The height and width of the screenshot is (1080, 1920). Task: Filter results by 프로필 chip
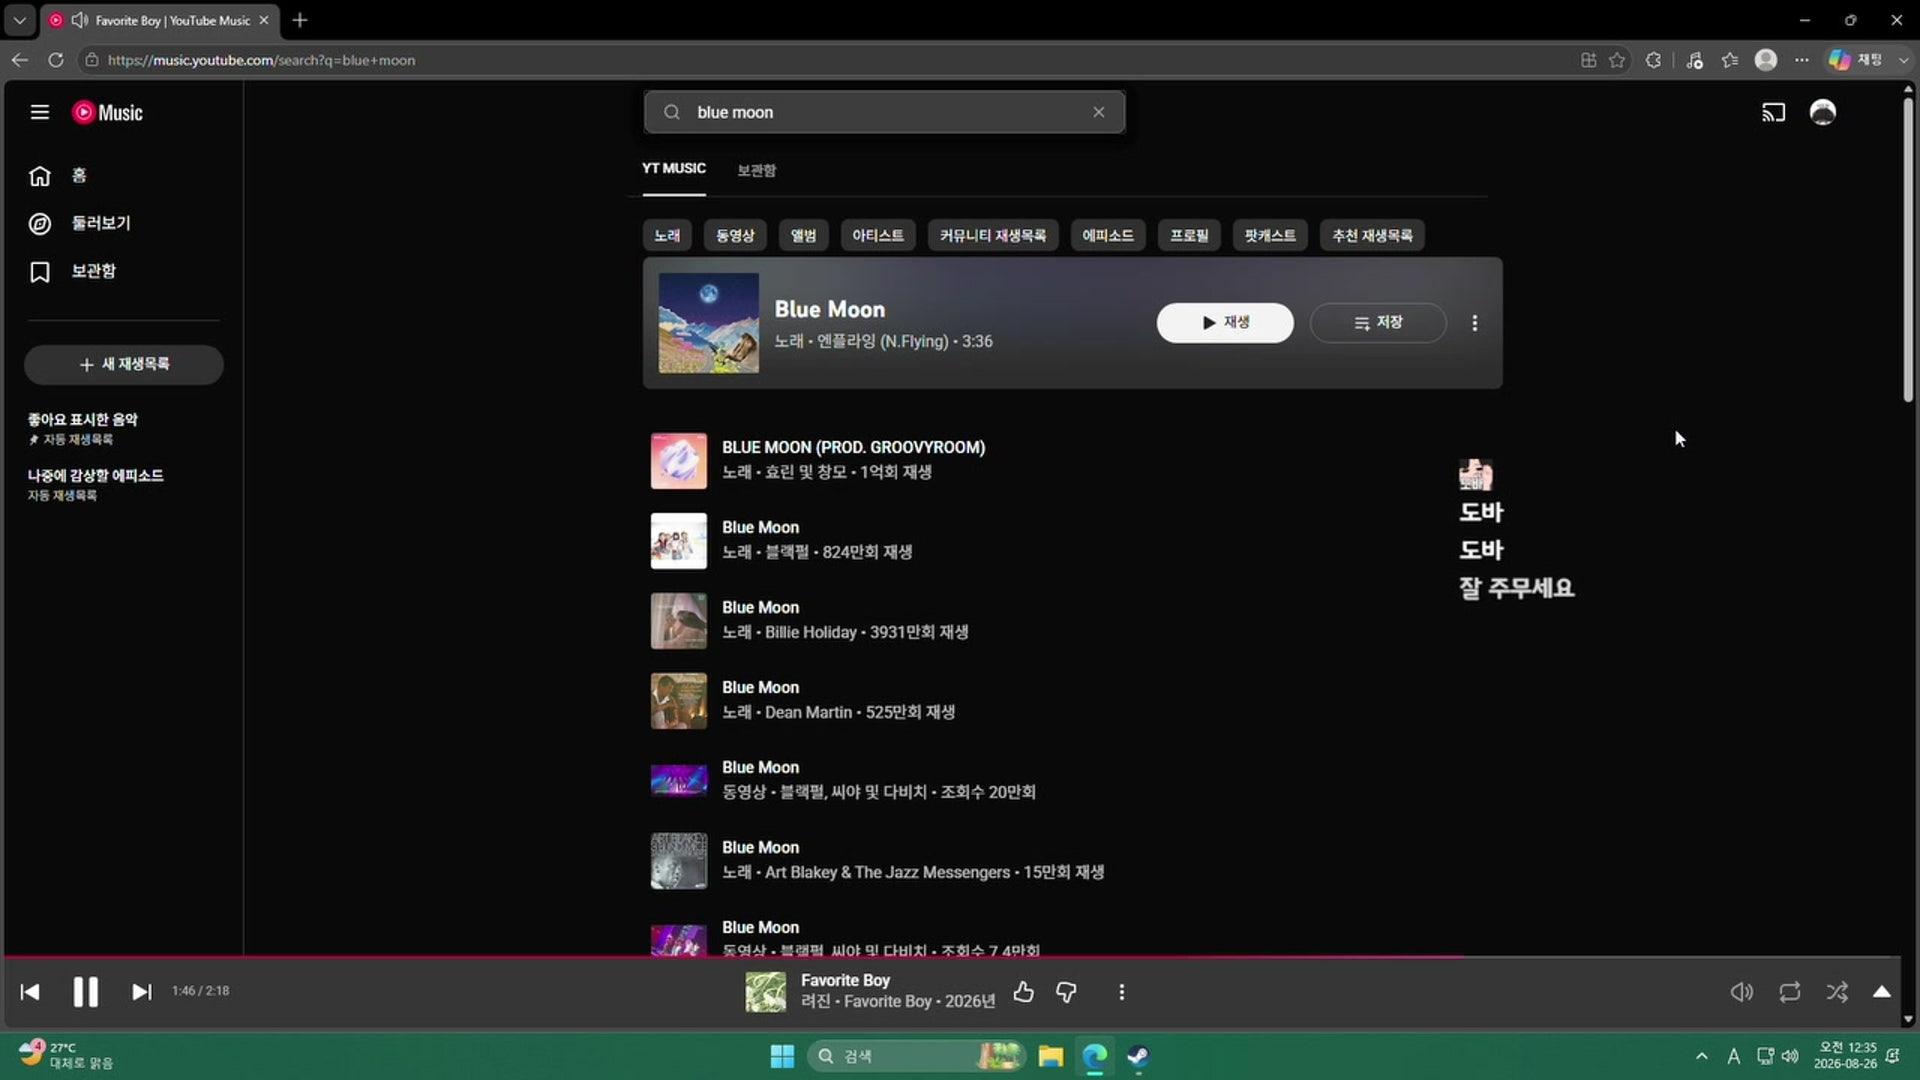[x=1189, y=236]
